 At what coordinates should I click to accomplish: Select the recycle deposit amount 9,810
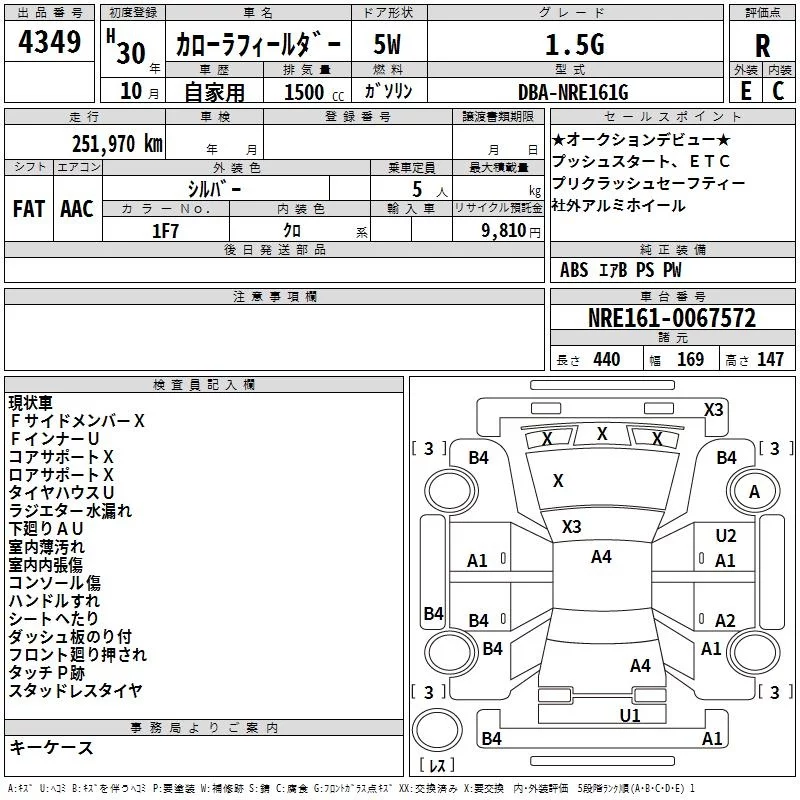click(x=504, y=230)
